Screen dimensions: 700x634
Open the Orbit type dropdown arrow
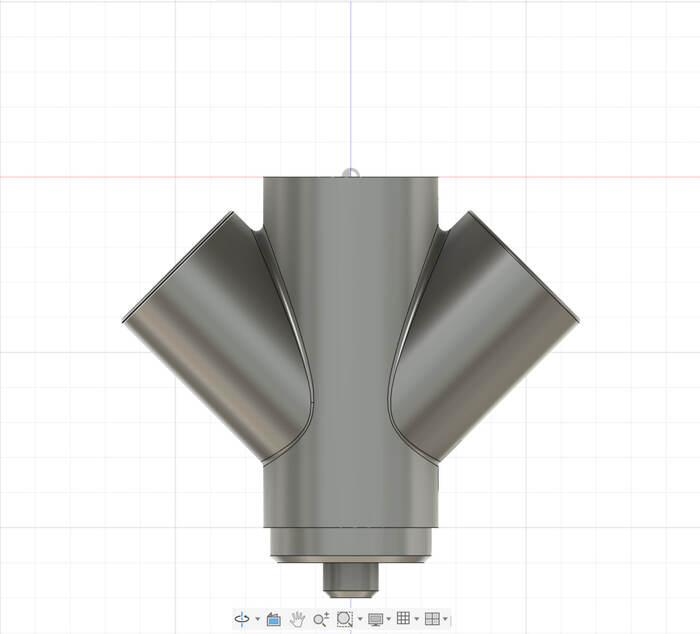(x=257, y=620)
